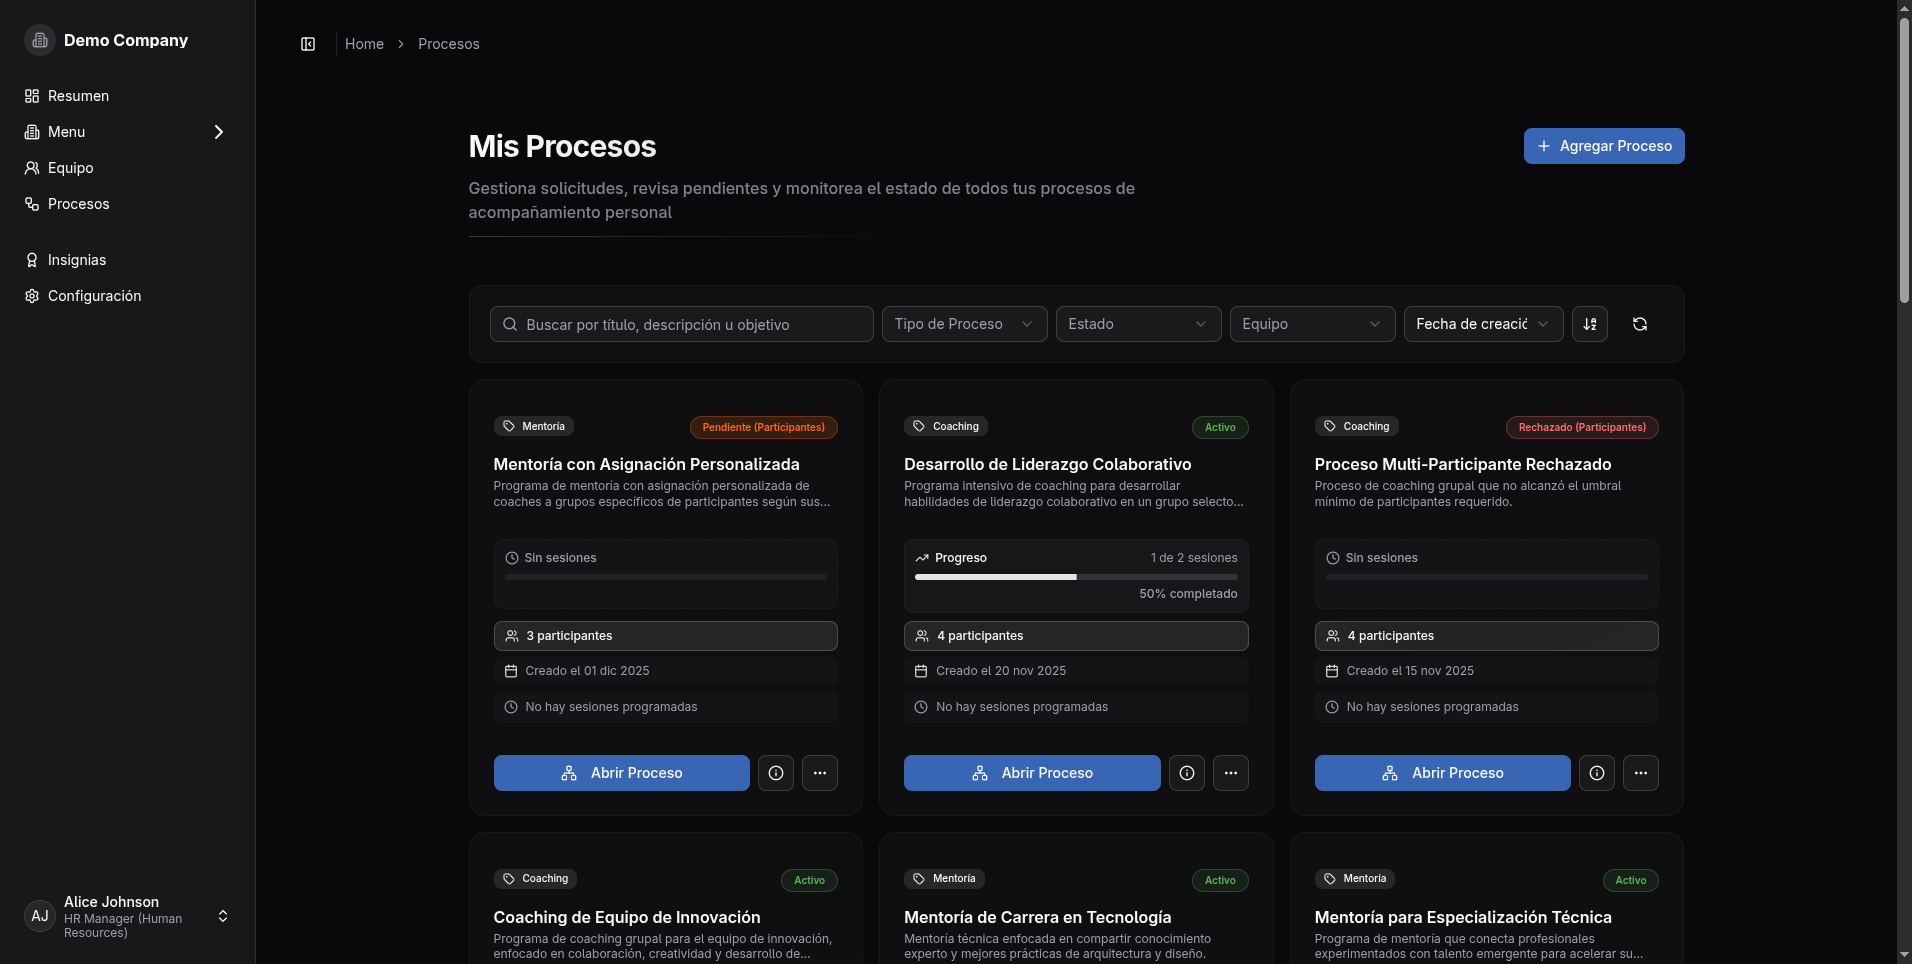Open more options for Mentoría con Asignación Personalizada
The width and height of the screenshot is (1912, 964).
tap(819, 773)
